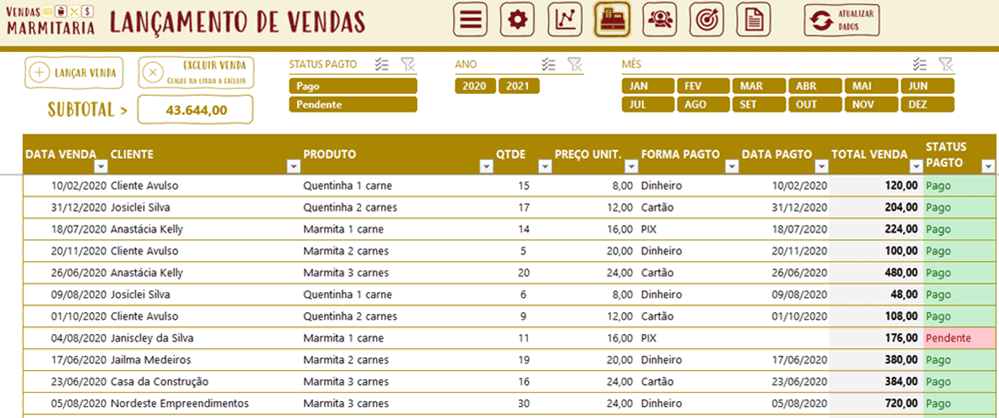Screen dimensions: 999x418
Task: Click date cell 10/02/2020 in Data Venda
Action: tap(66, 185)
